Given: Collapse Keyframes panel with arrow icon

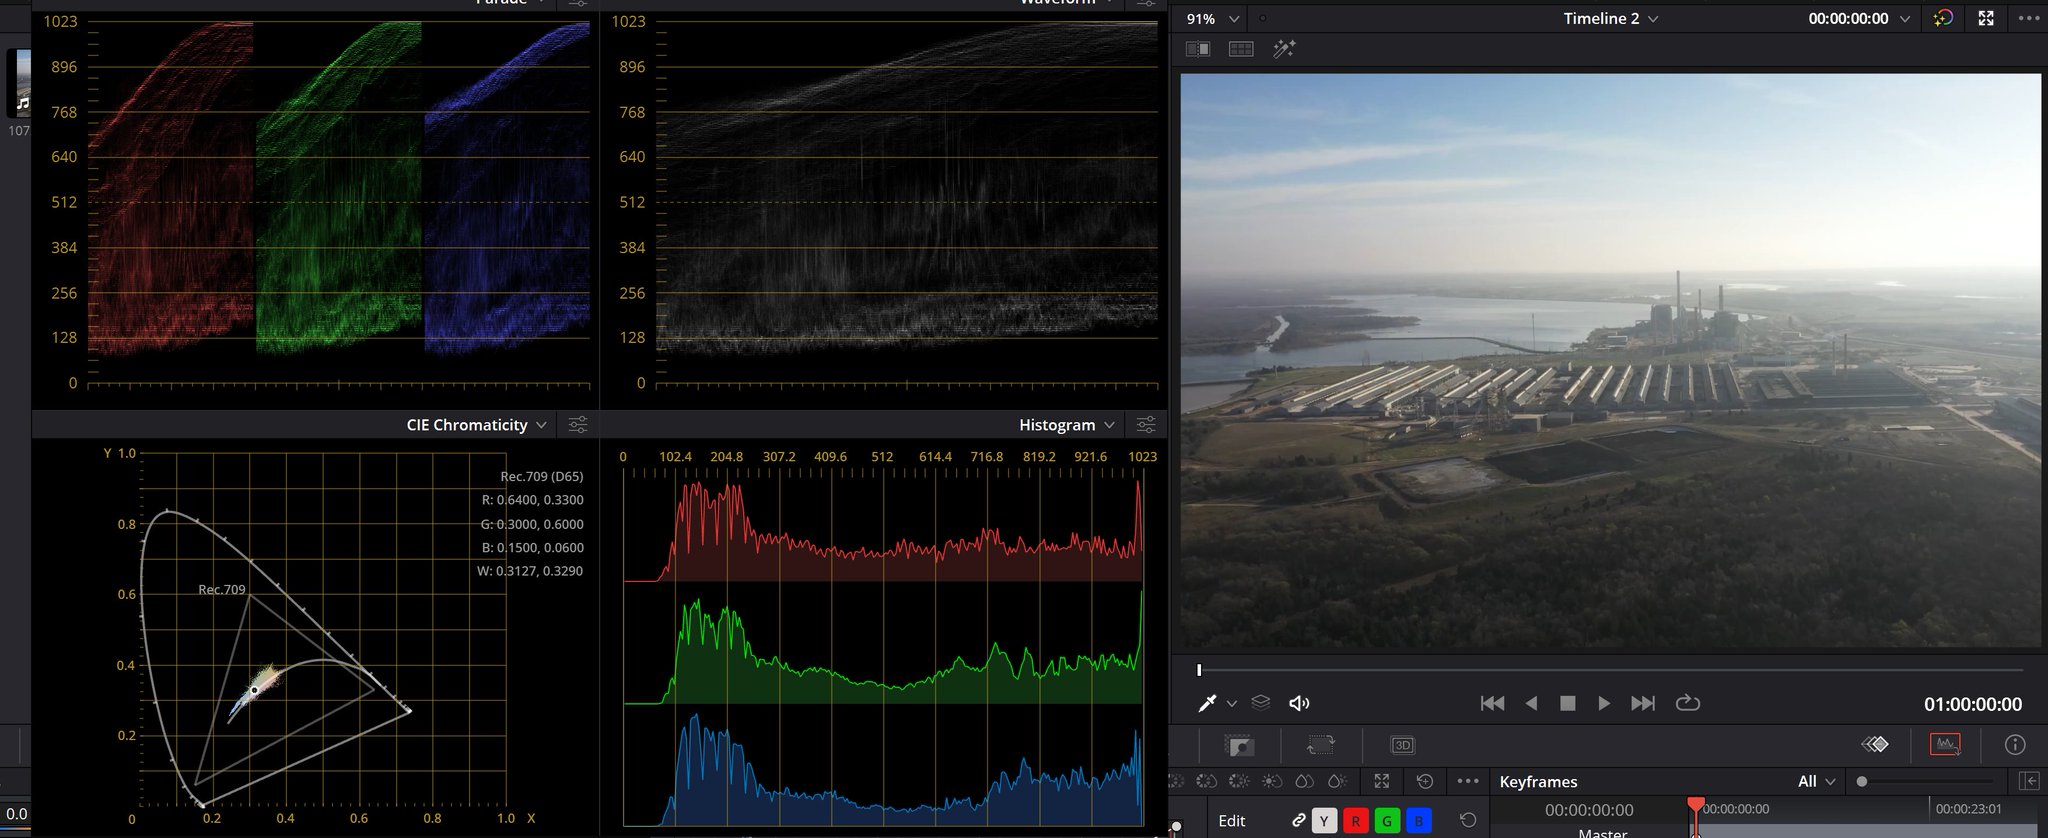Looking at the screenshot, I should click(x=2029, y=781).
